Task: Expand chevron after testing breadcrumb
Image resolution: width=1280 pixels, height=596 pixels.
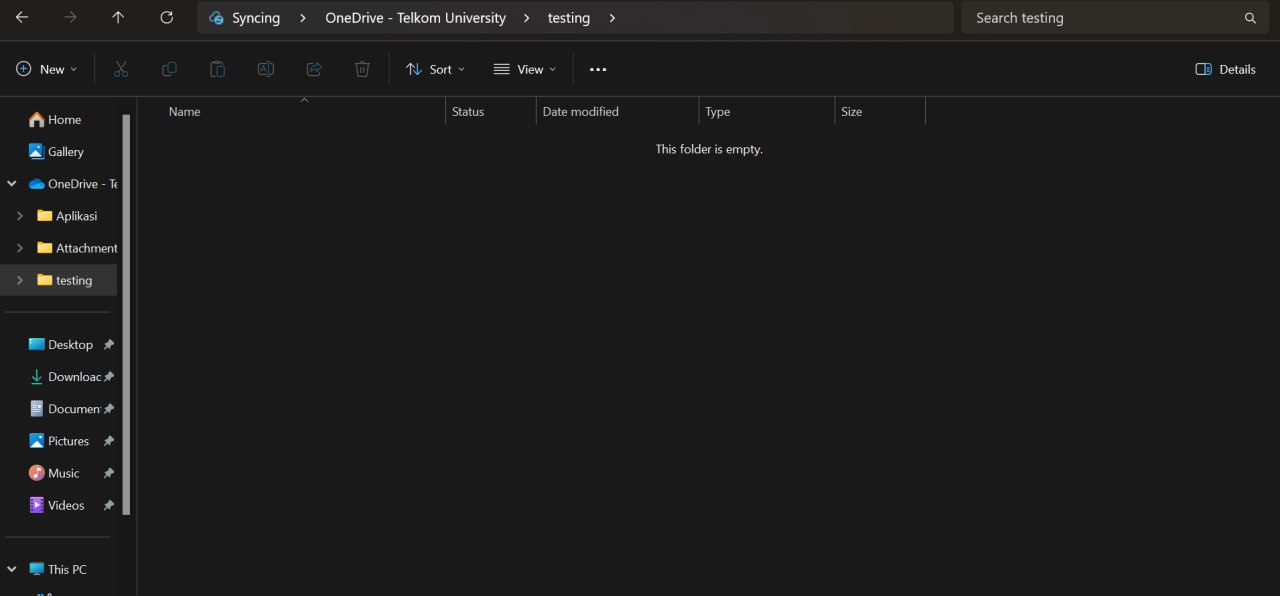Action: (611, 18)
